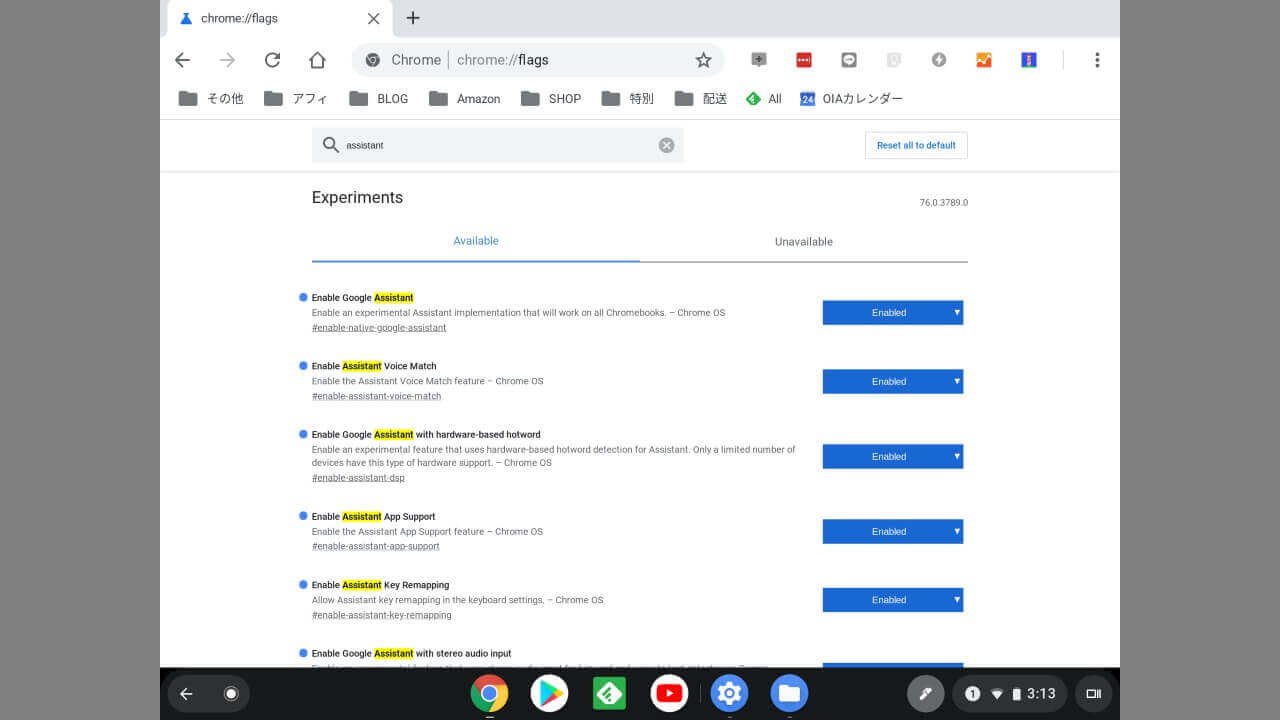
Task: Click the home icon in toolbar
Action: [x=317, y=60]
